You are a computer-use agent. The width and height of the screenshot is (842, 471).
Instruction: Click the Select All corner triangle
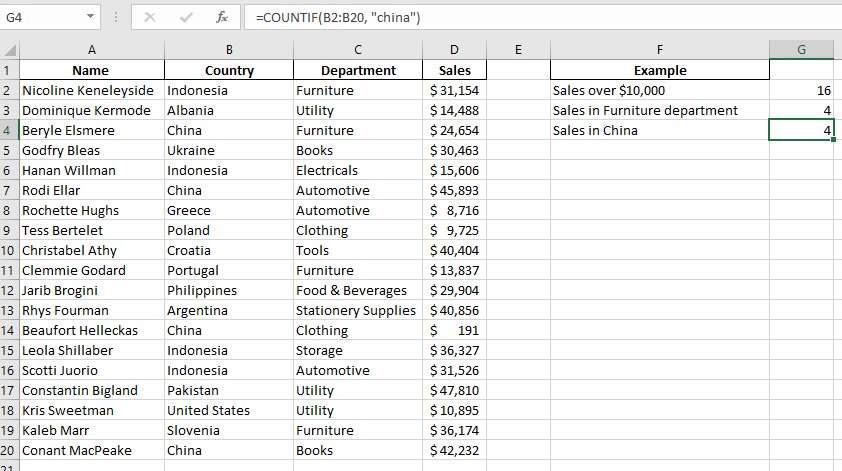pos(9,50)
